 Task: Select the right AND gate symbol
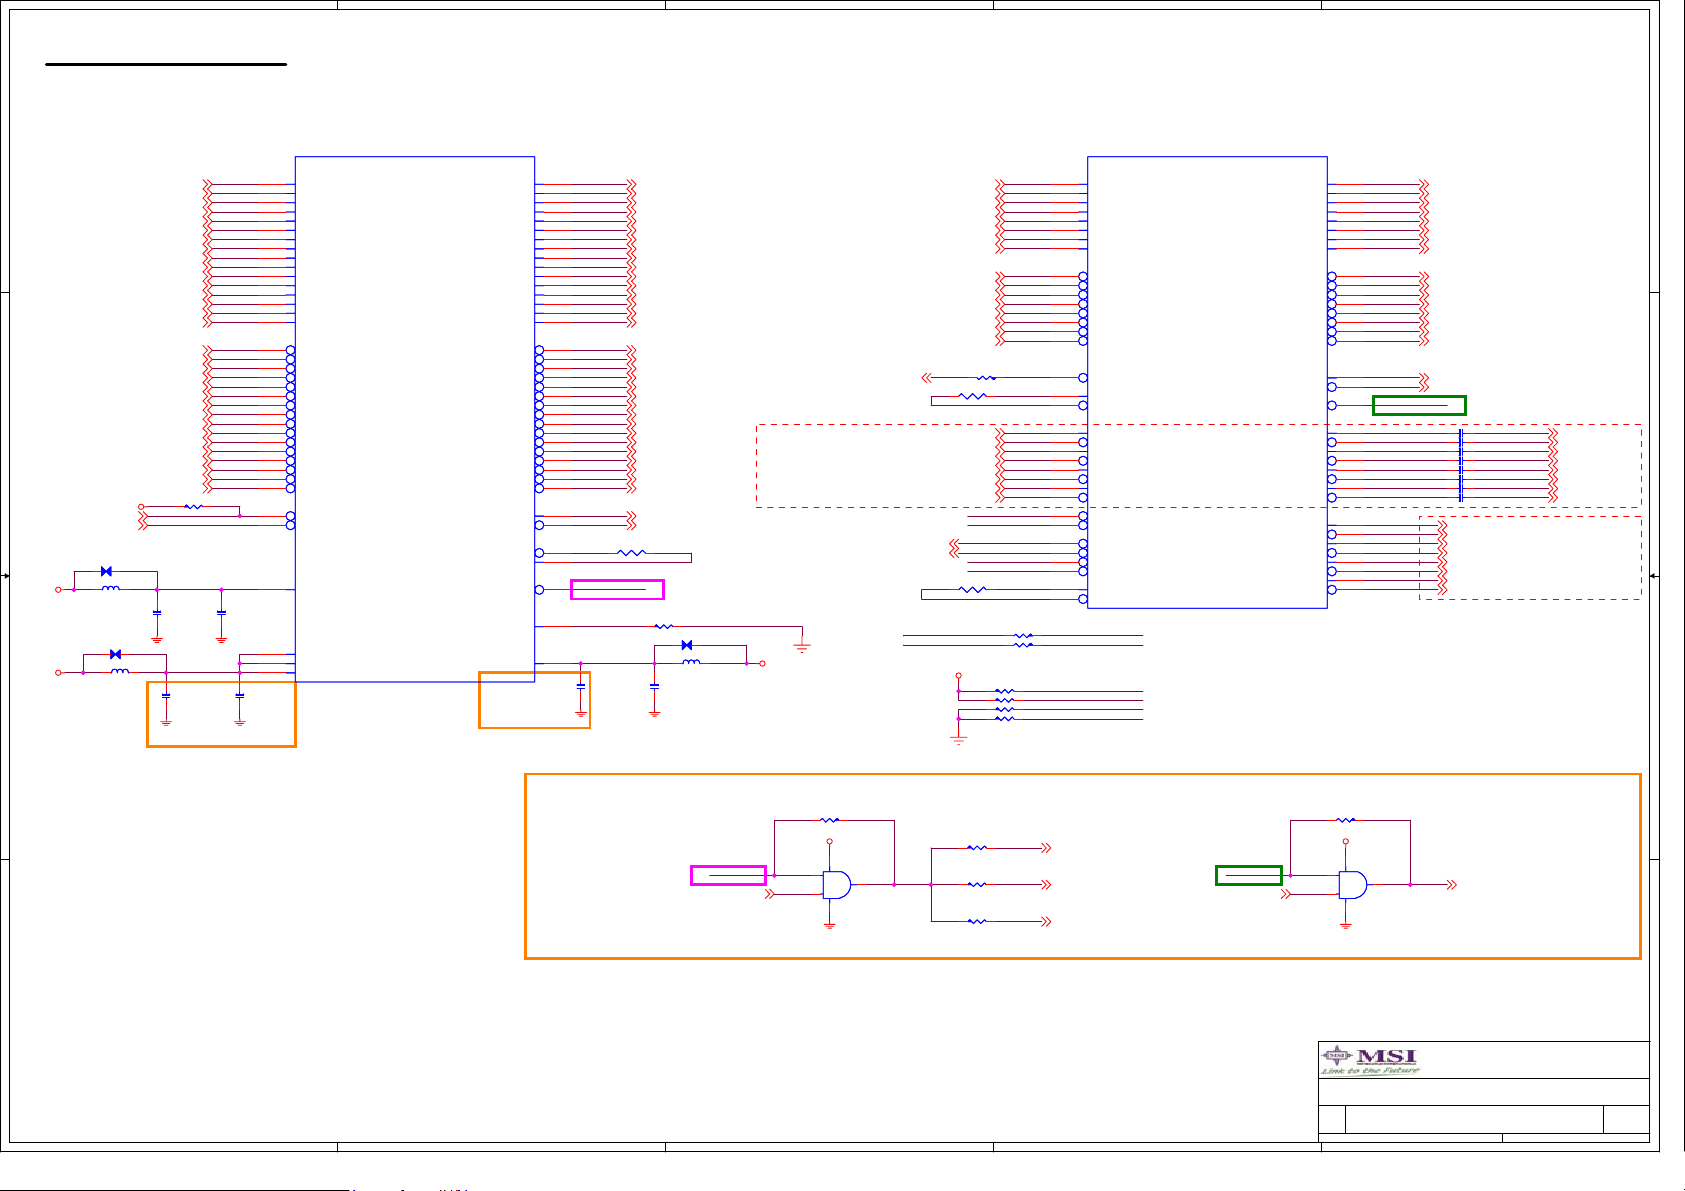click(1353, 885)
